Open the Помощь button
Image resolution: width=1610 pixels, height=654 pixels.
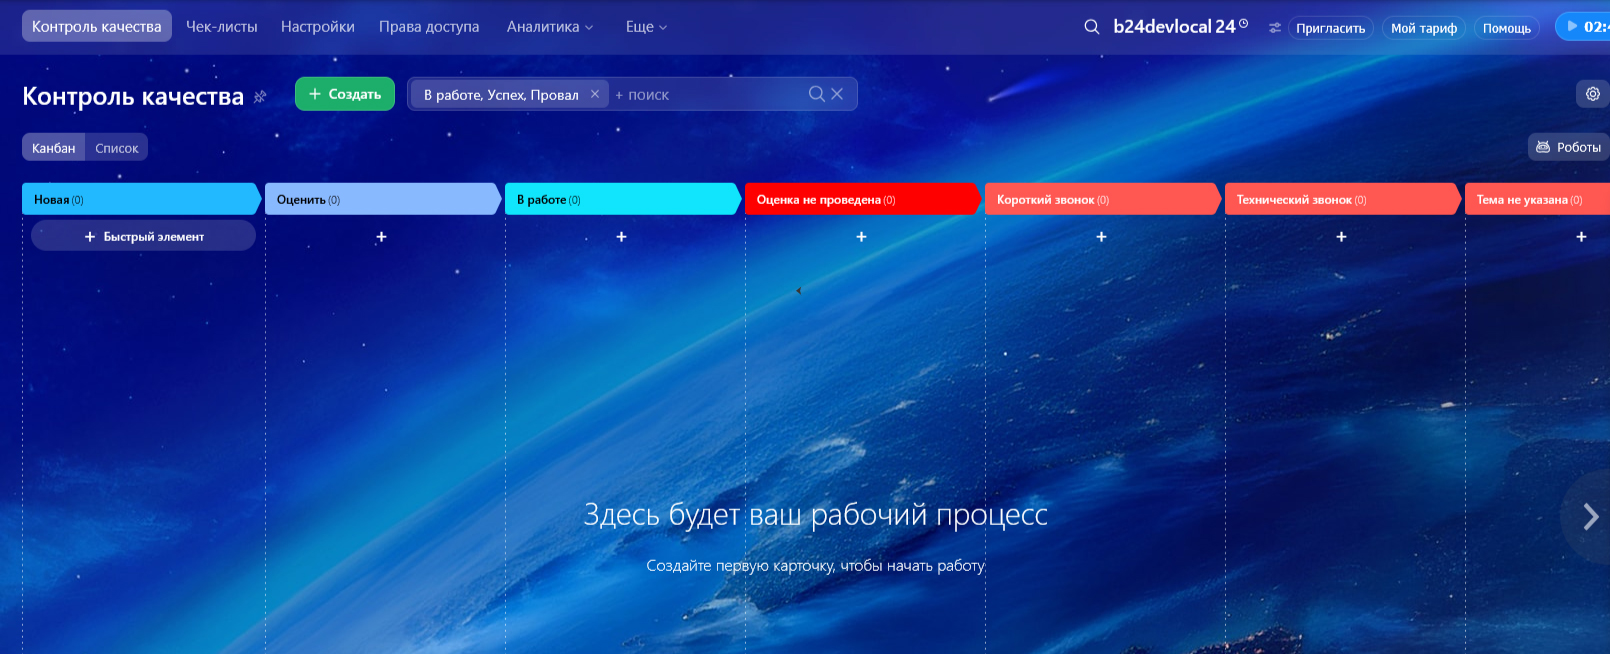(x=1506, y=28)
